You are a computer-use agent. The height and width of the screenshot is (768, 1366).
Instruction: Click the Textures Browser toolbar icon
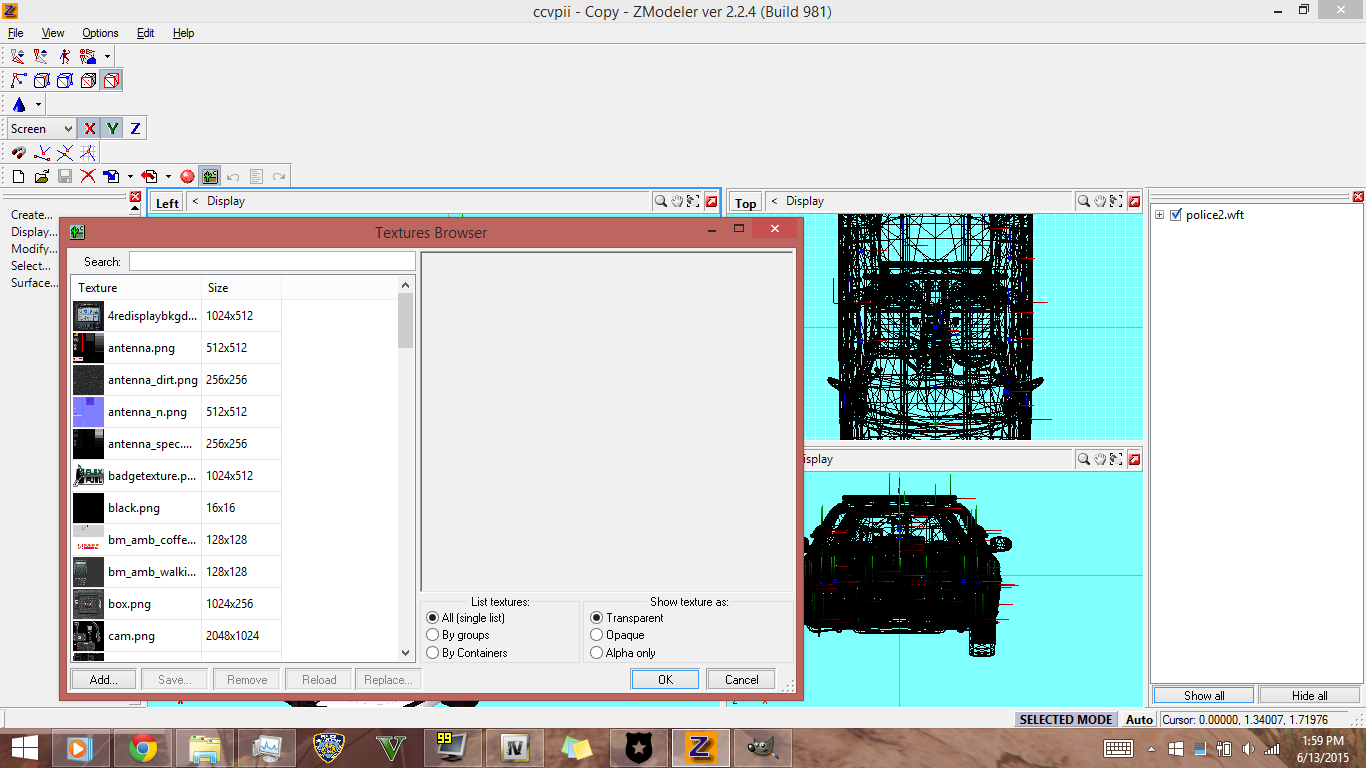pos(209,177)
